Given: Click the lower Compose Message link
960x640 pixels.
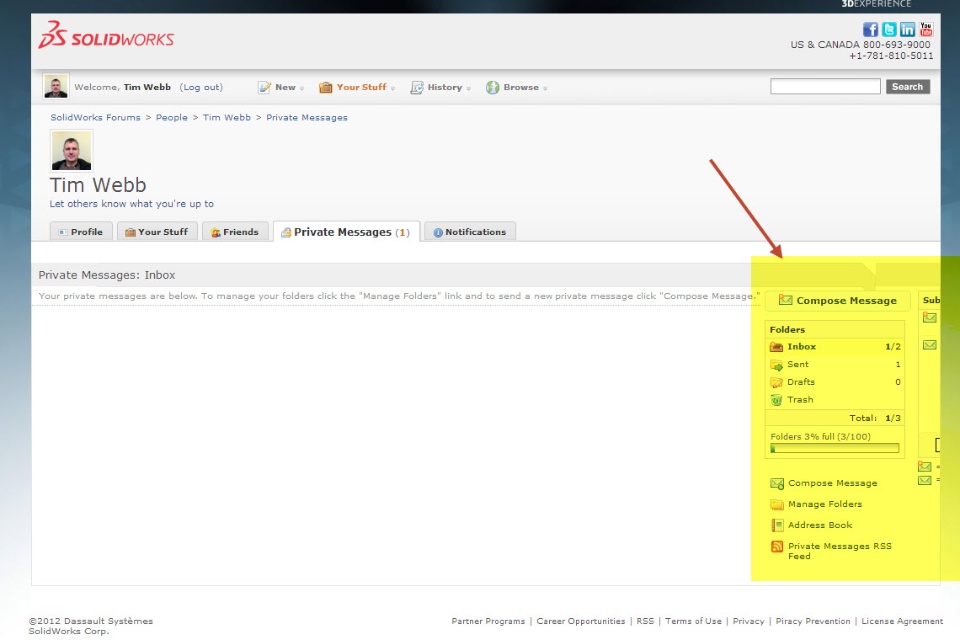Looking at the screenshot, I should (x=833, y=483).
